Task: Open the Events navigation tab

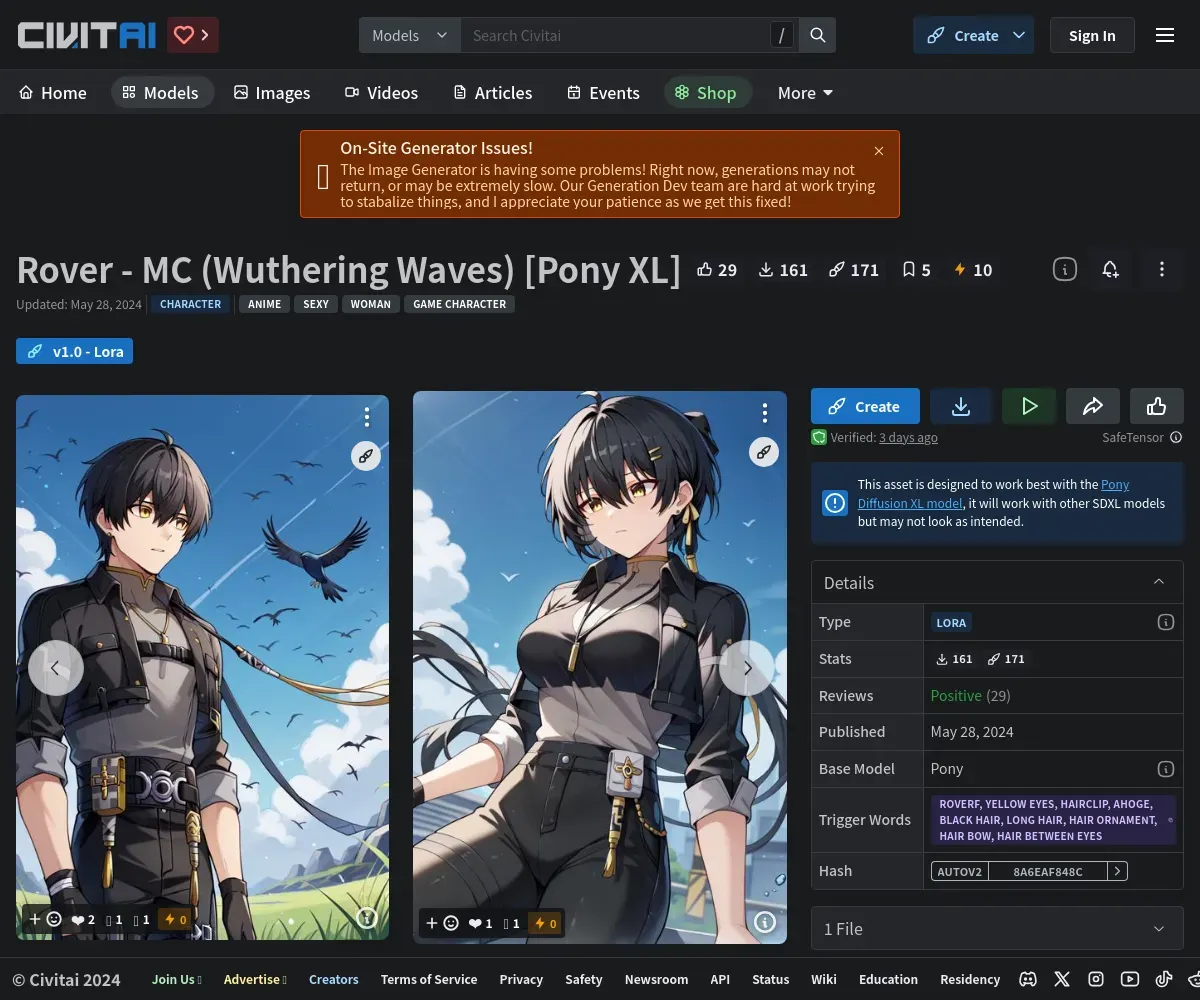Action: pos(604,93)
